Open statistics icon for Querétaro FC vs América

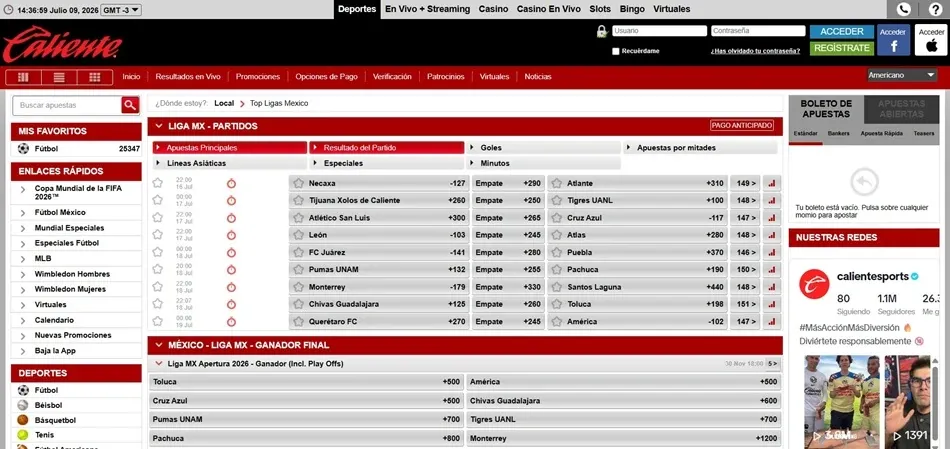click(772, 322)
